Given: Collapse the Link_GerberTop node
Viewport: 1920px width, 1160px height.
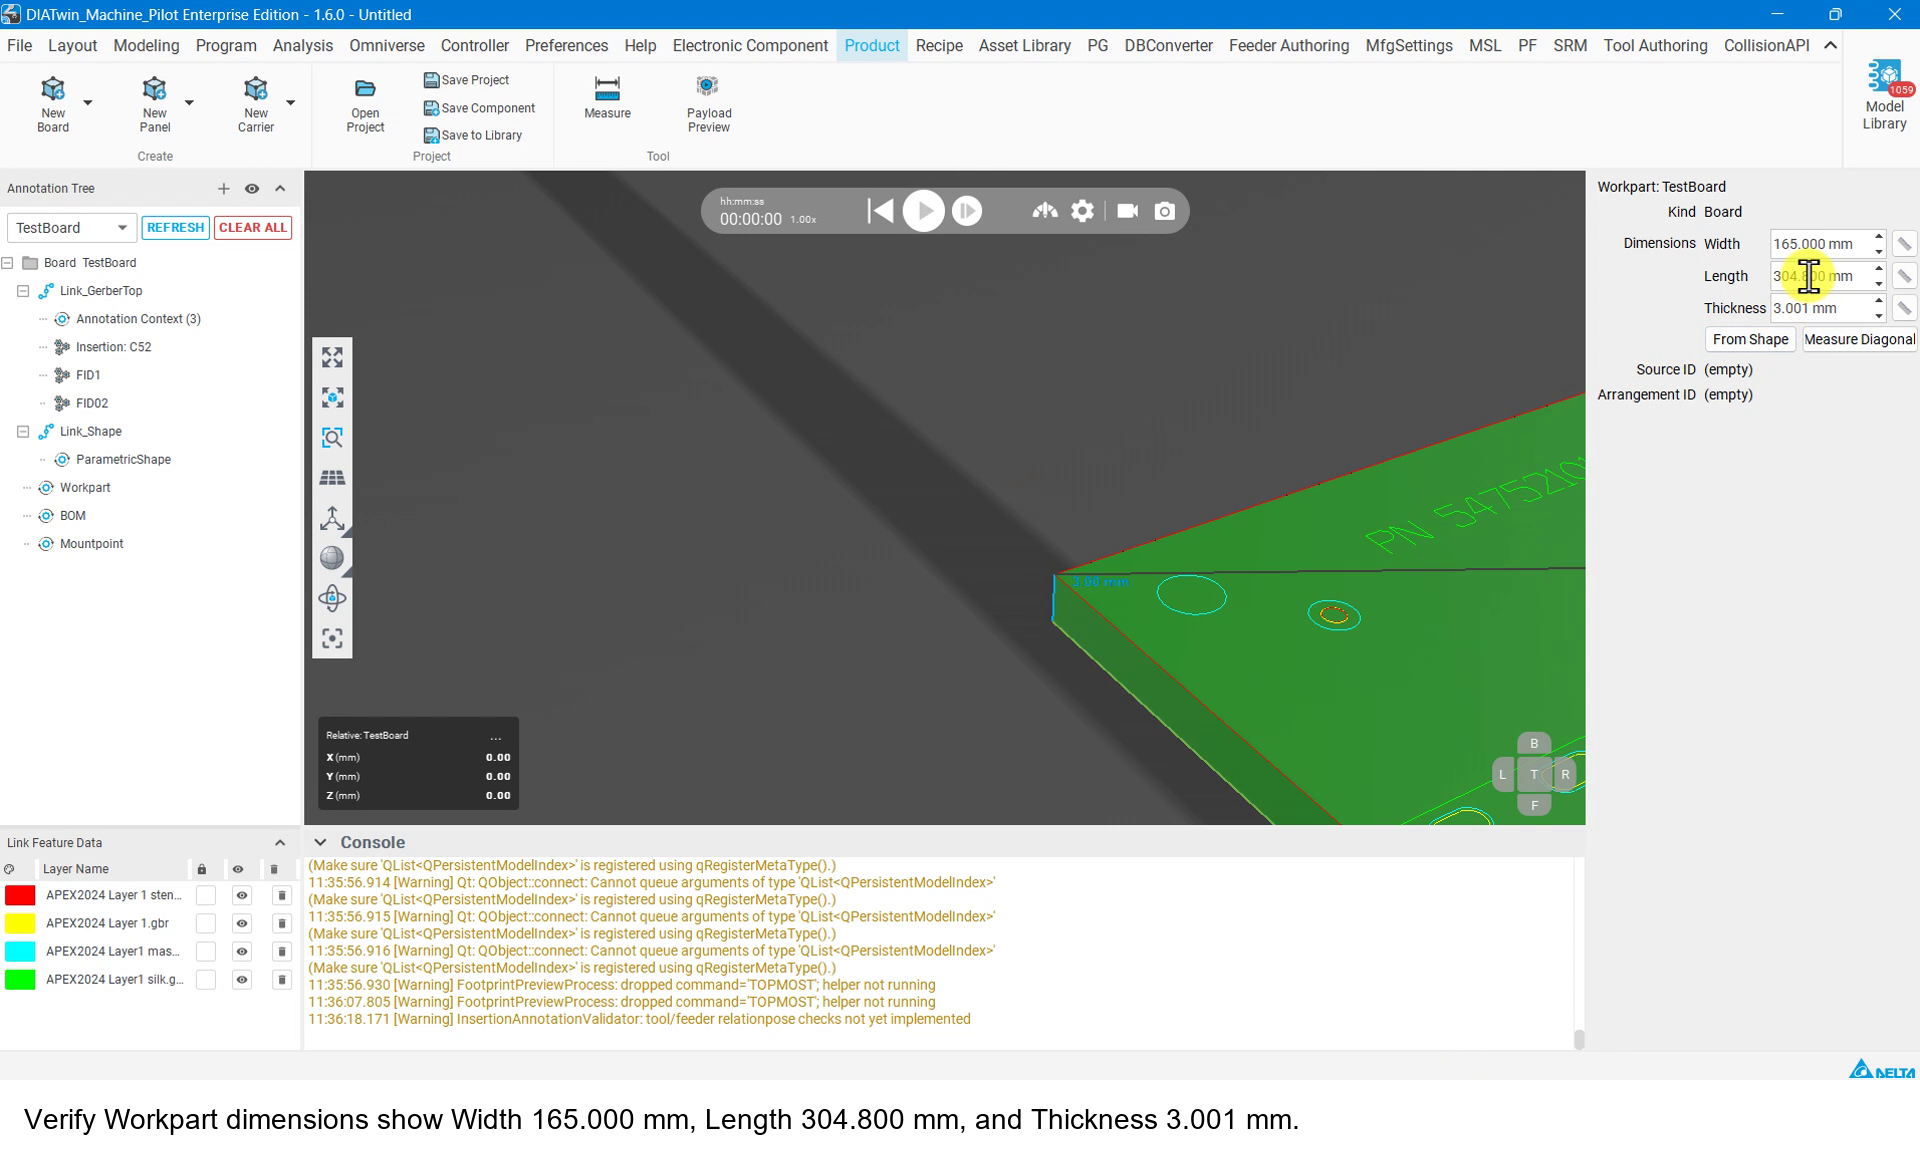Looking at the screenshot, I should click(x=23, y=291).
